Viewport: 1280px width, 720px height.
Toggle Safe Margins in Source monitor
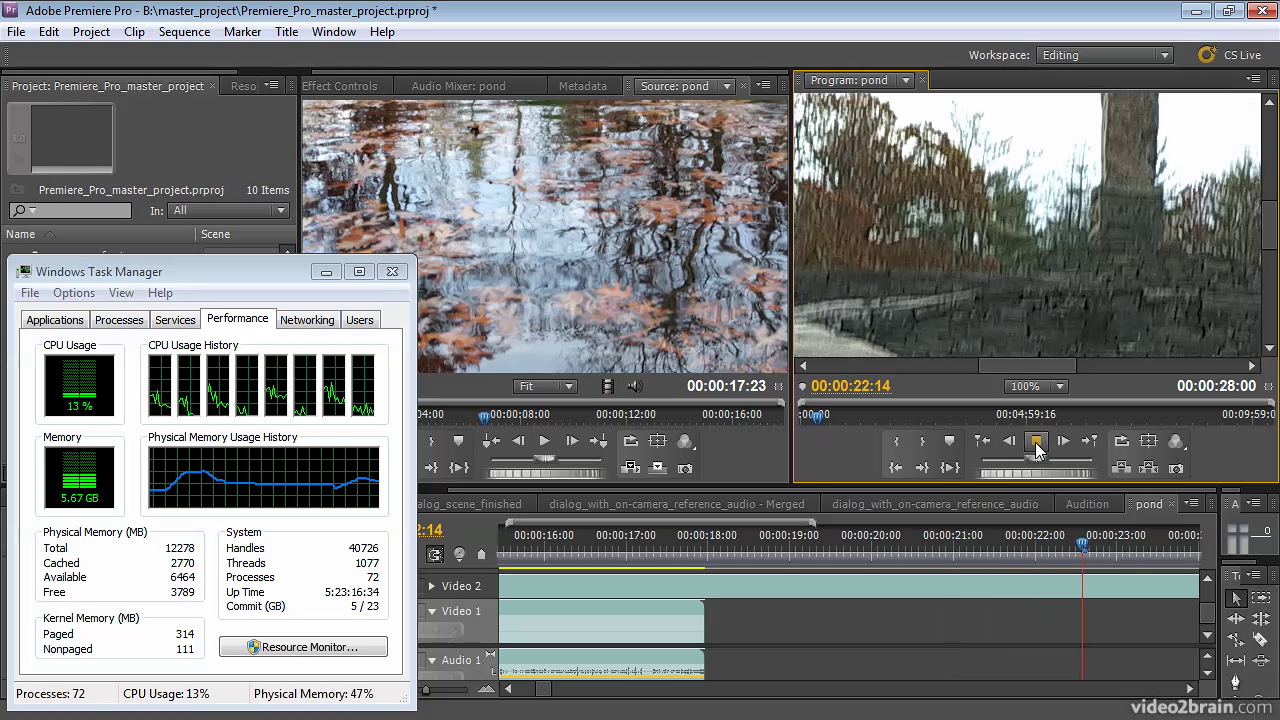pos(657,441)
